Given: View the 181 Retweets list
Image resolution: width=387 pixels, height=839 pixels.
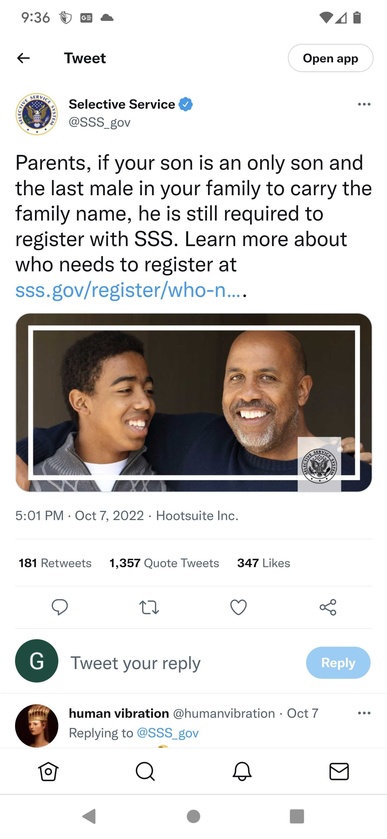Looking at the screenshot, I should click(x=55, y=563).
